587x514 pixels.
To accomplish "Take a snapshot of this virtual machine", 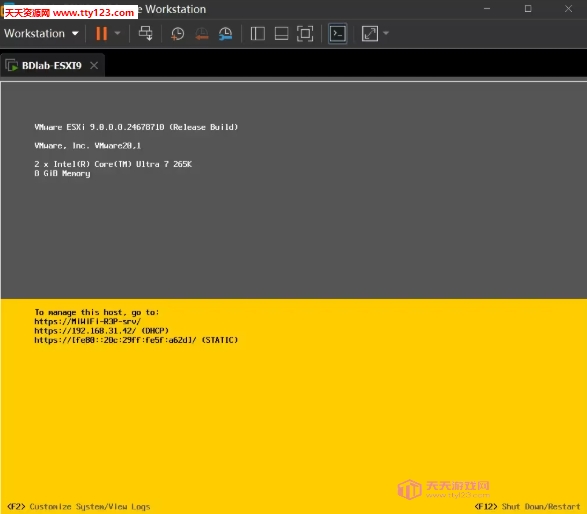I will (177, 34).
